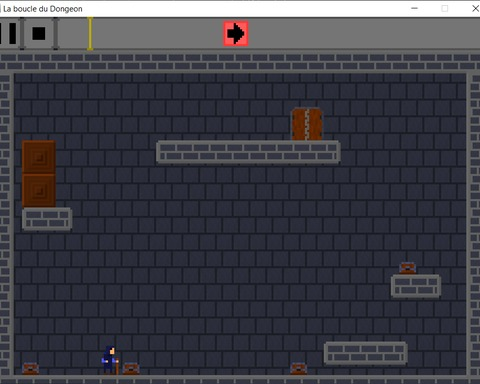480x384 pixels.
Task: Click the yellow timeline marker
Action: point(90,33)
